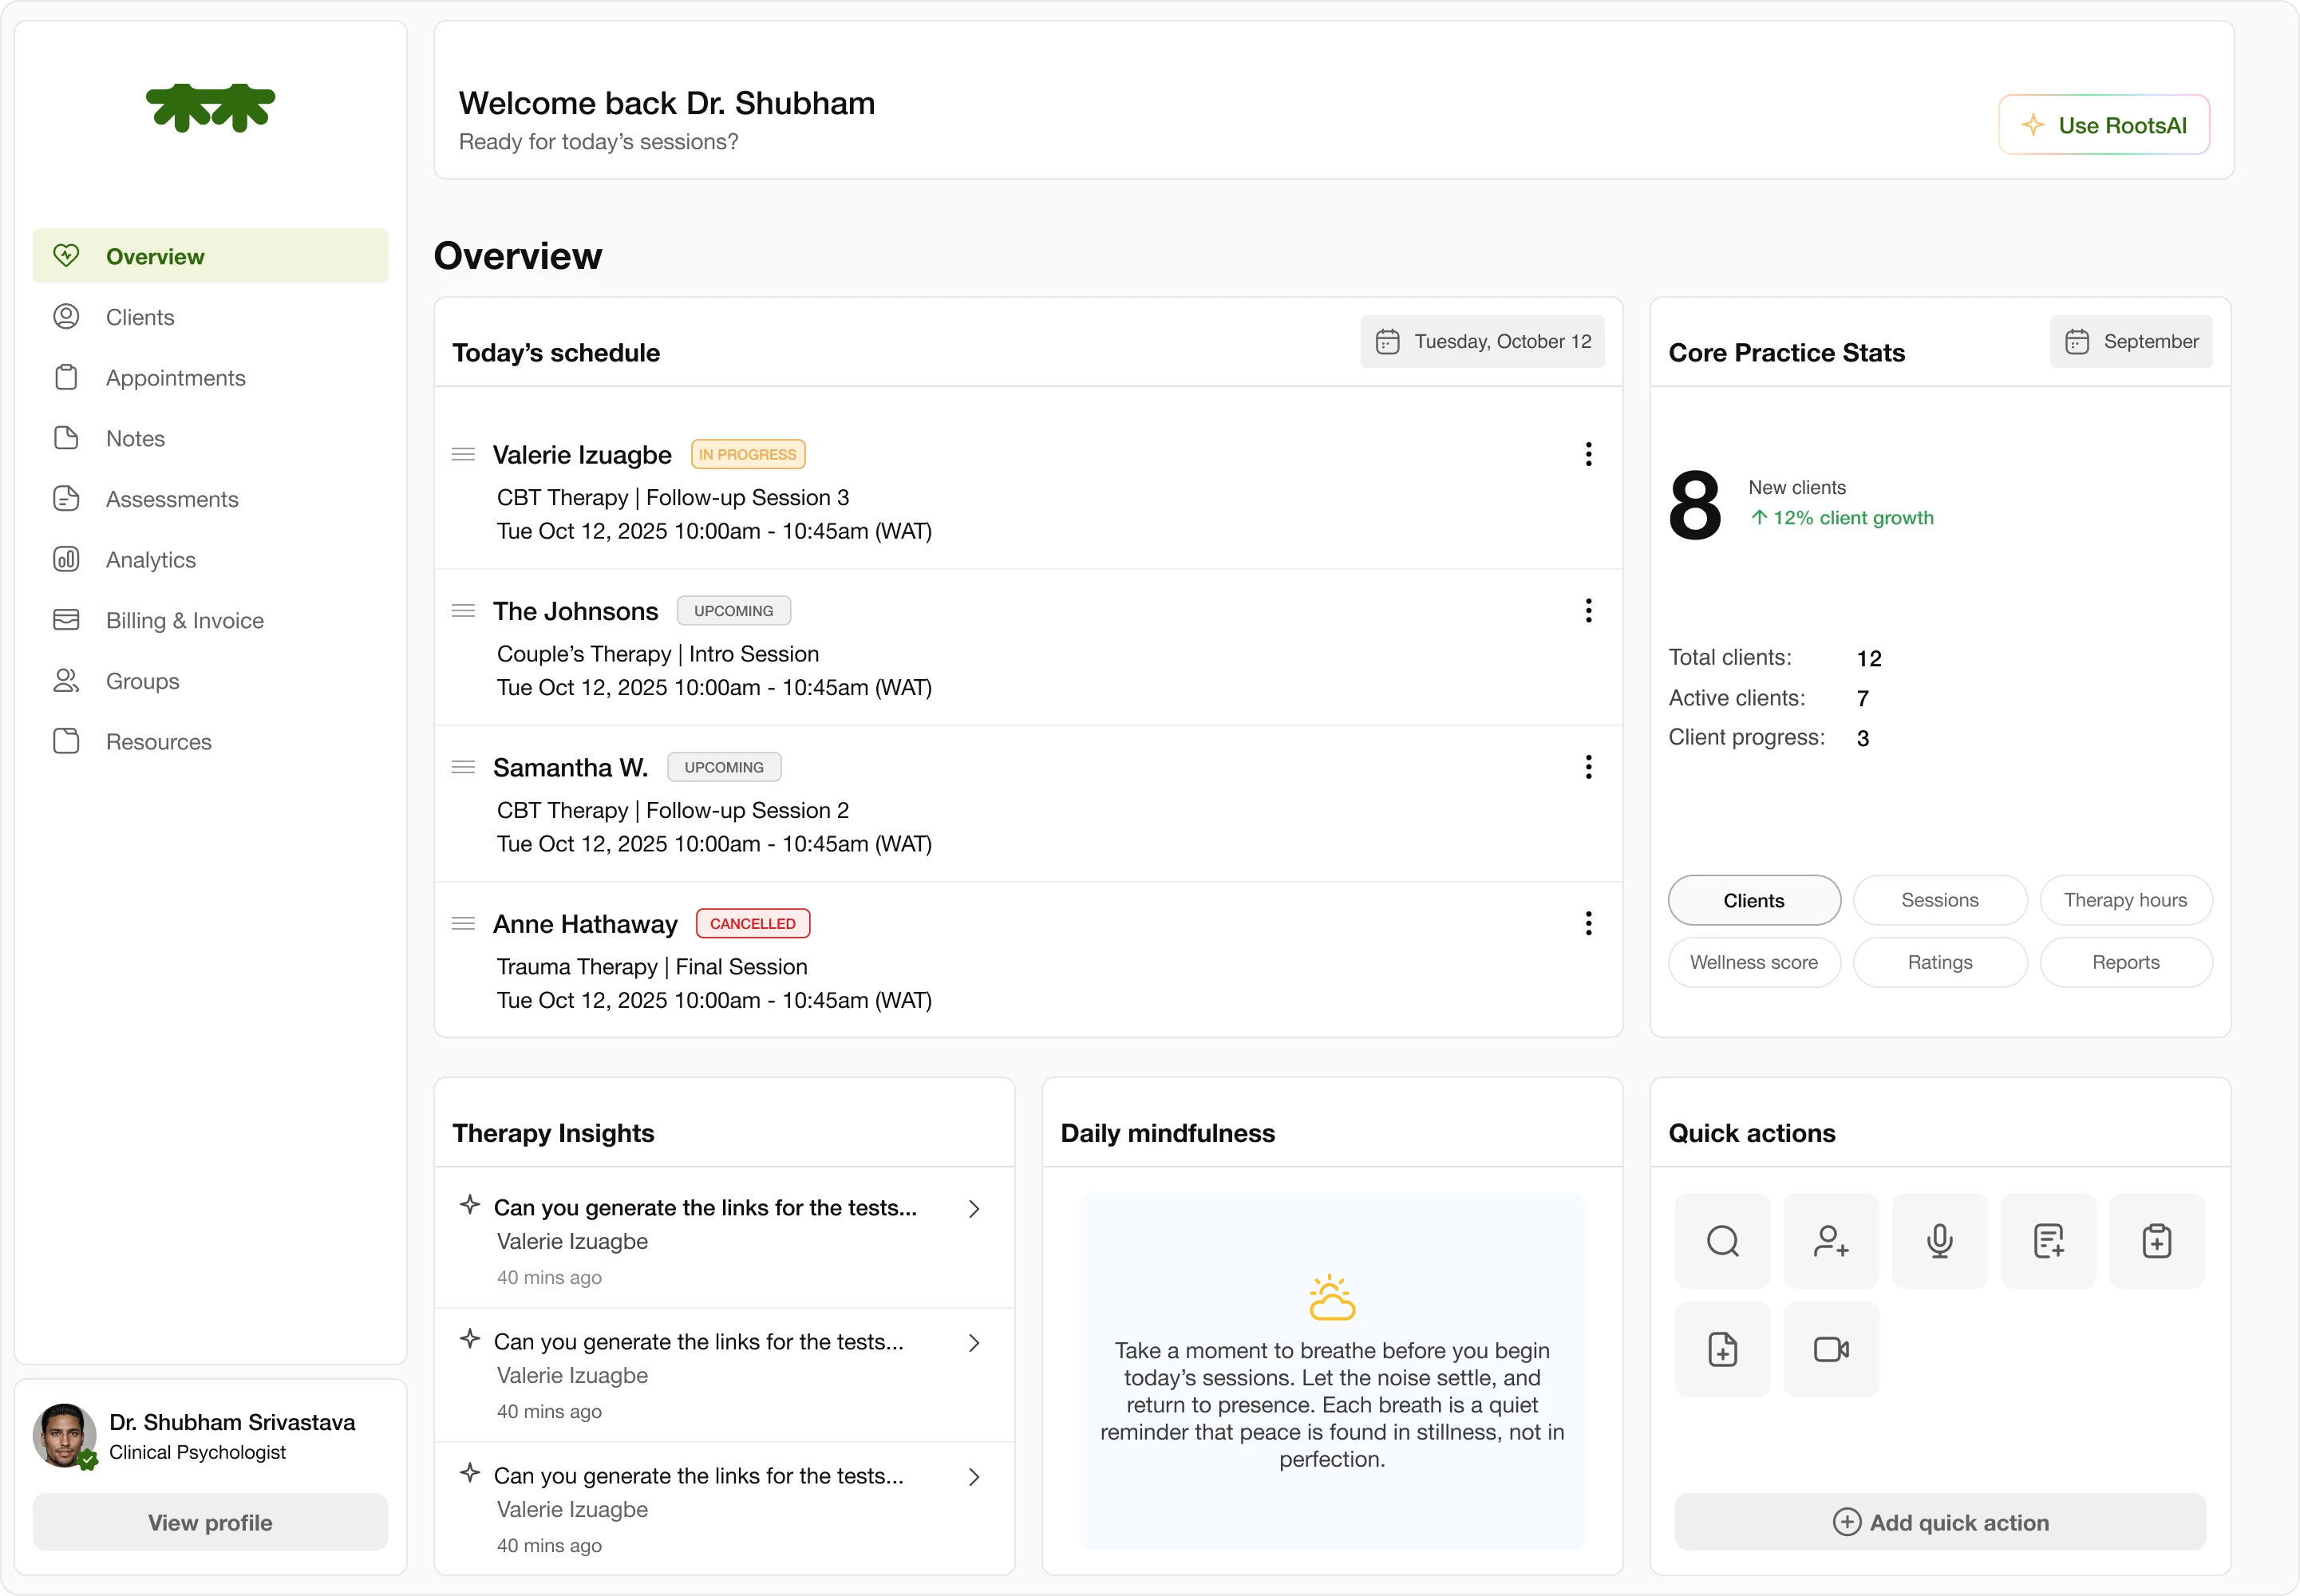The height and width of the screenshot is (1596, 2300).
Task: Click View profile
Action: [210, 1522]
